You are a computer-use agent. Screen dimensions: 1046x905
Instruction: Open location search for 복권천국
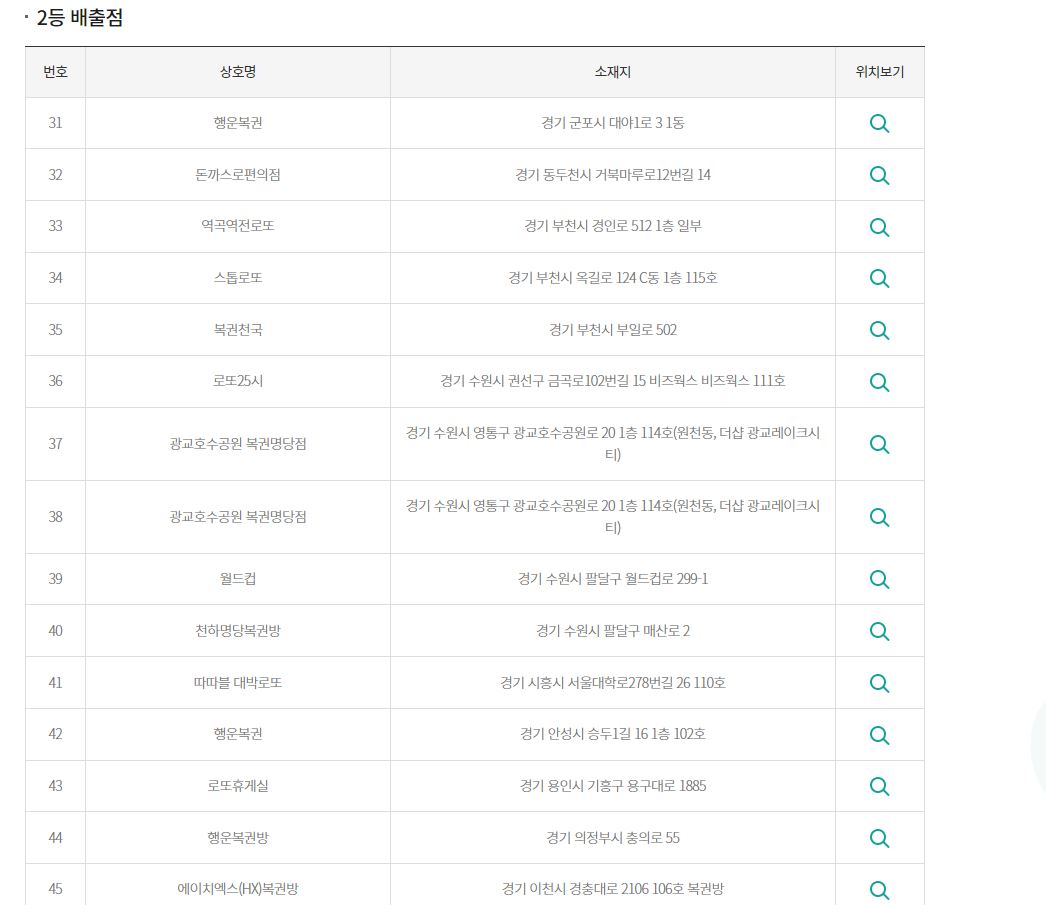[x=879, y=330]
